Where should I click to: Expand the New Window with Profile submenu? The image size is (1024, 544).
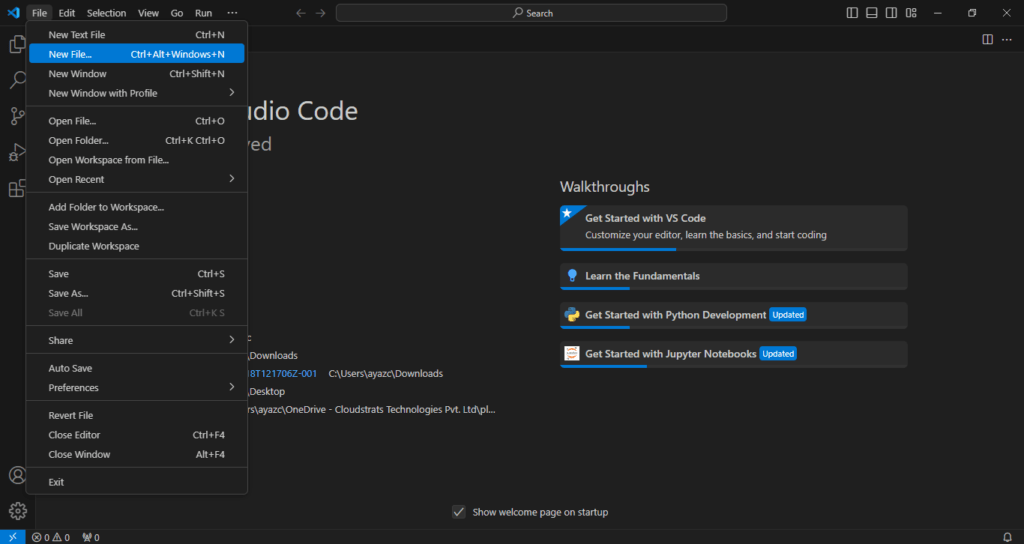[136, 93]
